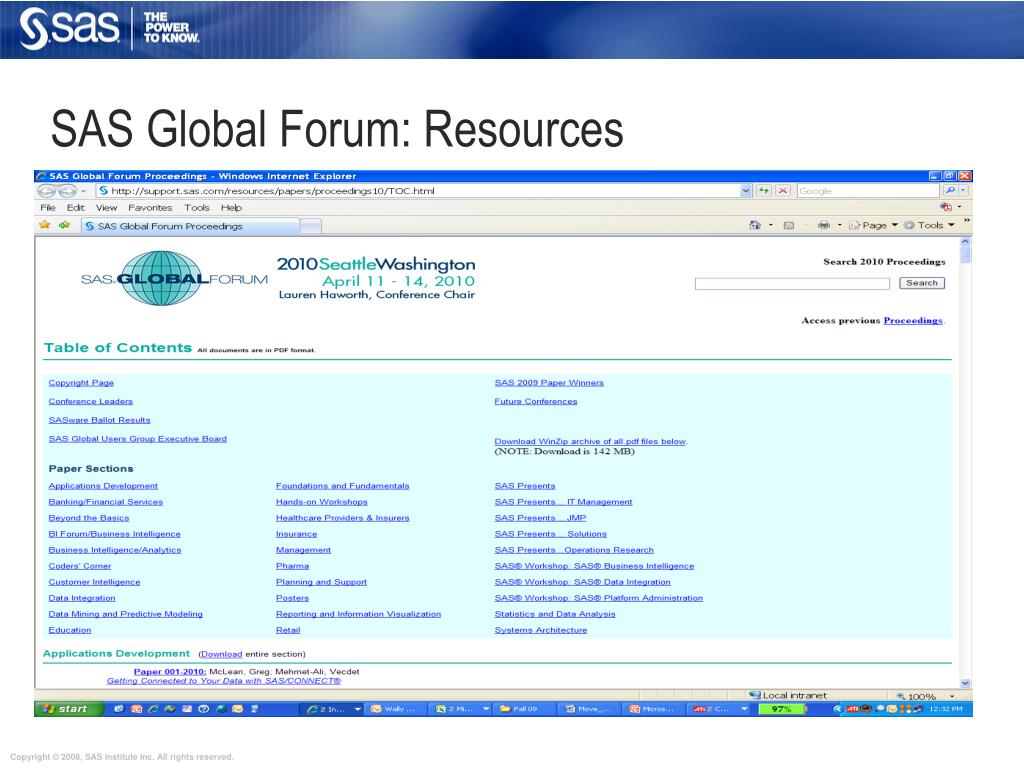This screenshot has height=768, width=1024.
Task: Open the Coders' Corner section link
Action: (x=80, y=566)
